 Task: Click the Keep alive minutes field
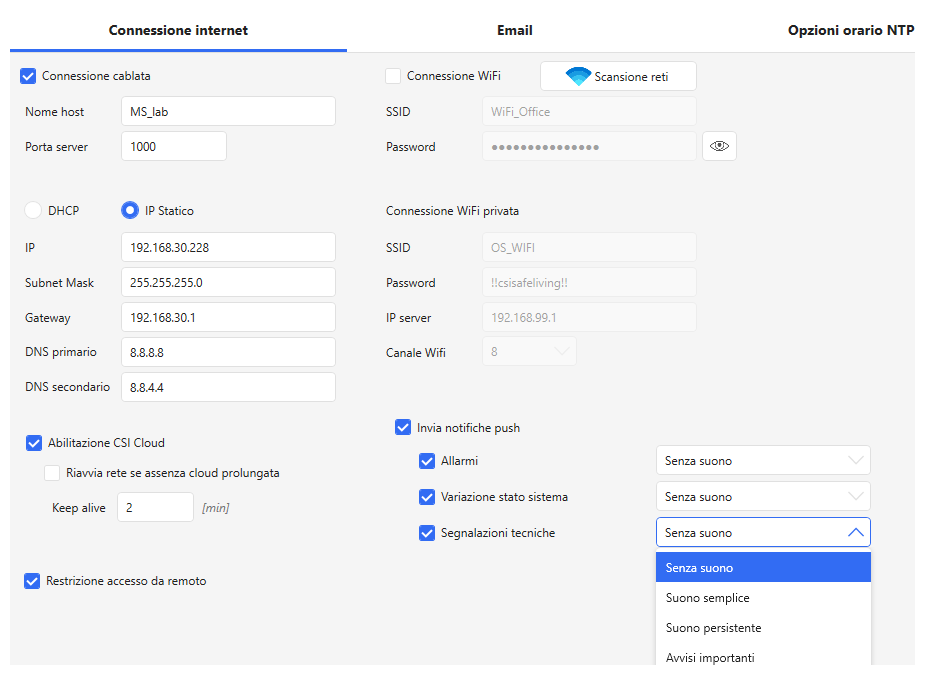click(x=155, y=508)
